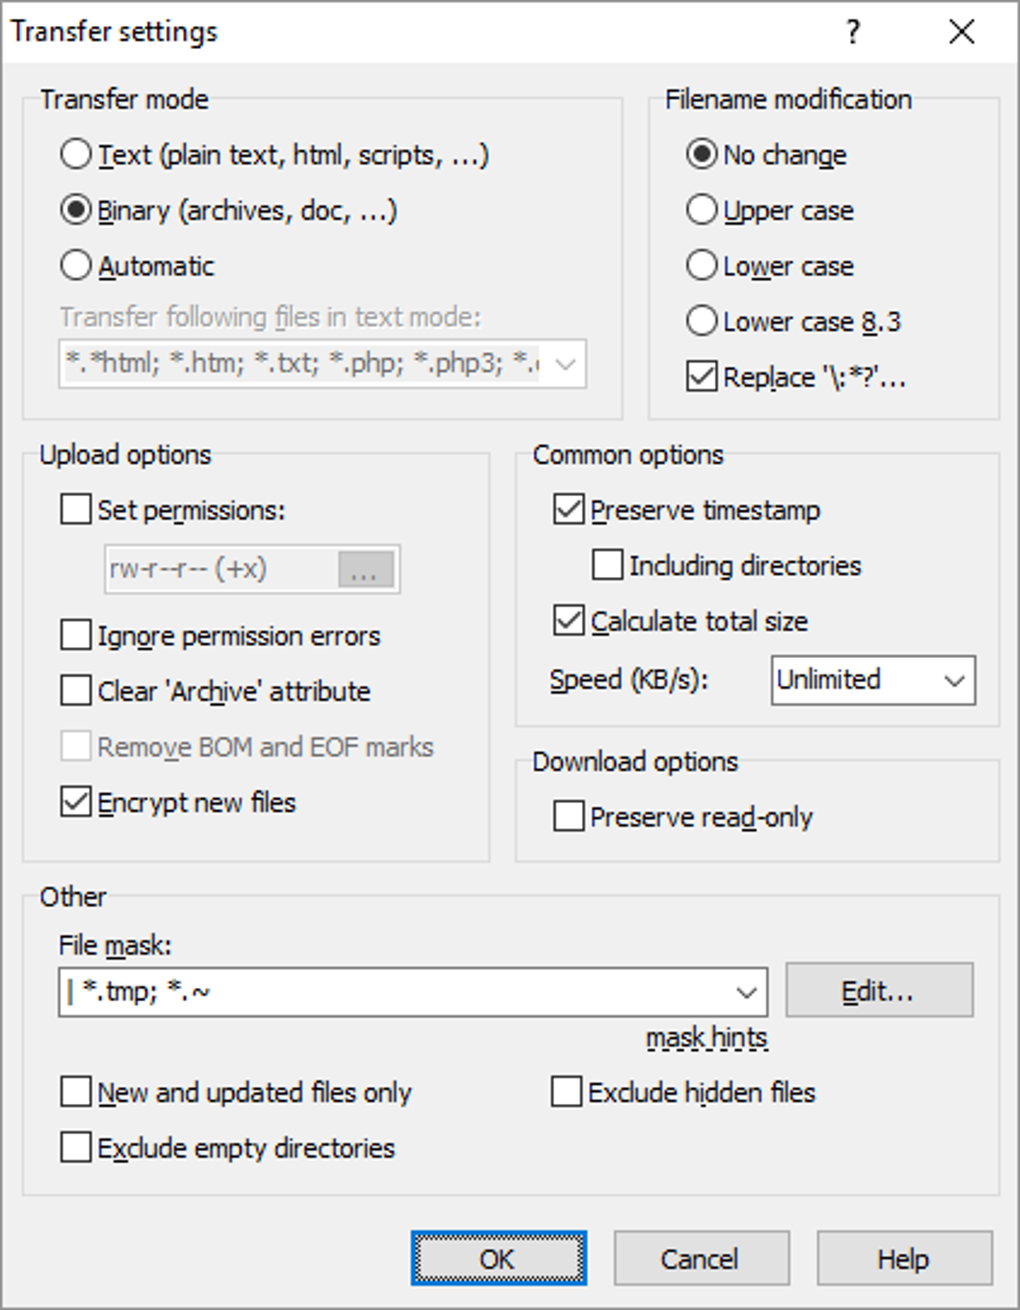Viewport: 1020px width, 1310px height.
Task: Toggle Ignore permission errors
Action: (76, 635)
